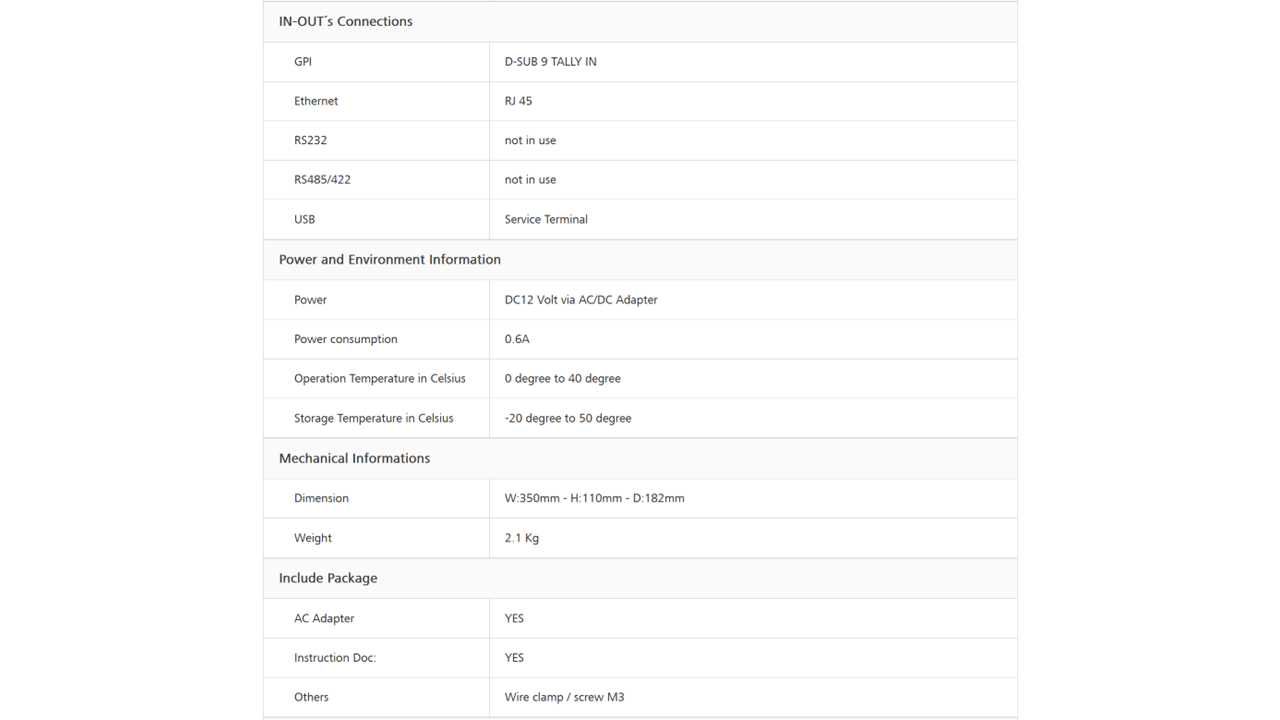The width and height of the screenshot is (1280, 720).
Task: Select "not in use" beside RS485/422
Action: point(530,180)
